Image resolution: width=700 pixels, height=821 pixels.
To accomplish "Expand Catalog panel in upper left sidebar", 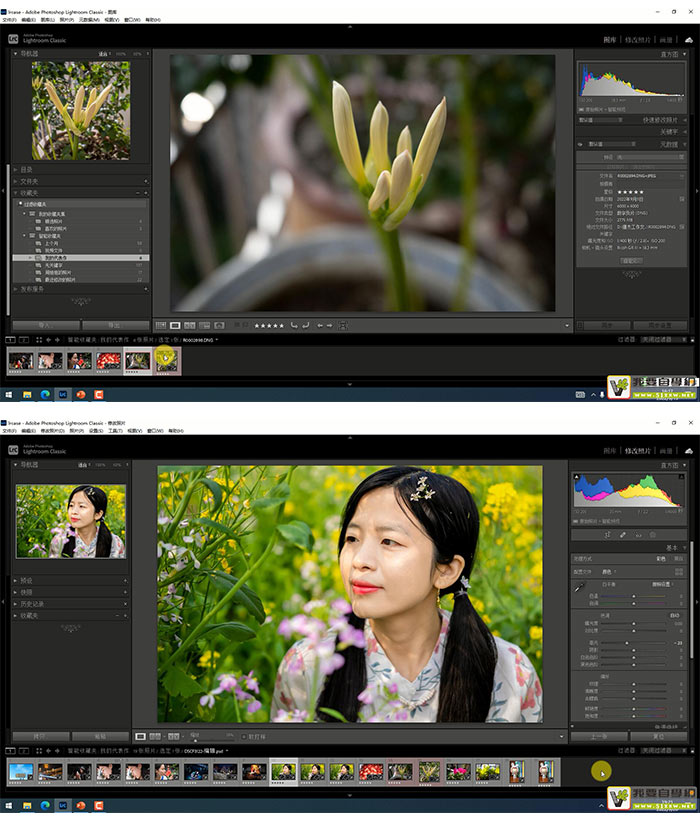I will (16, 170).
